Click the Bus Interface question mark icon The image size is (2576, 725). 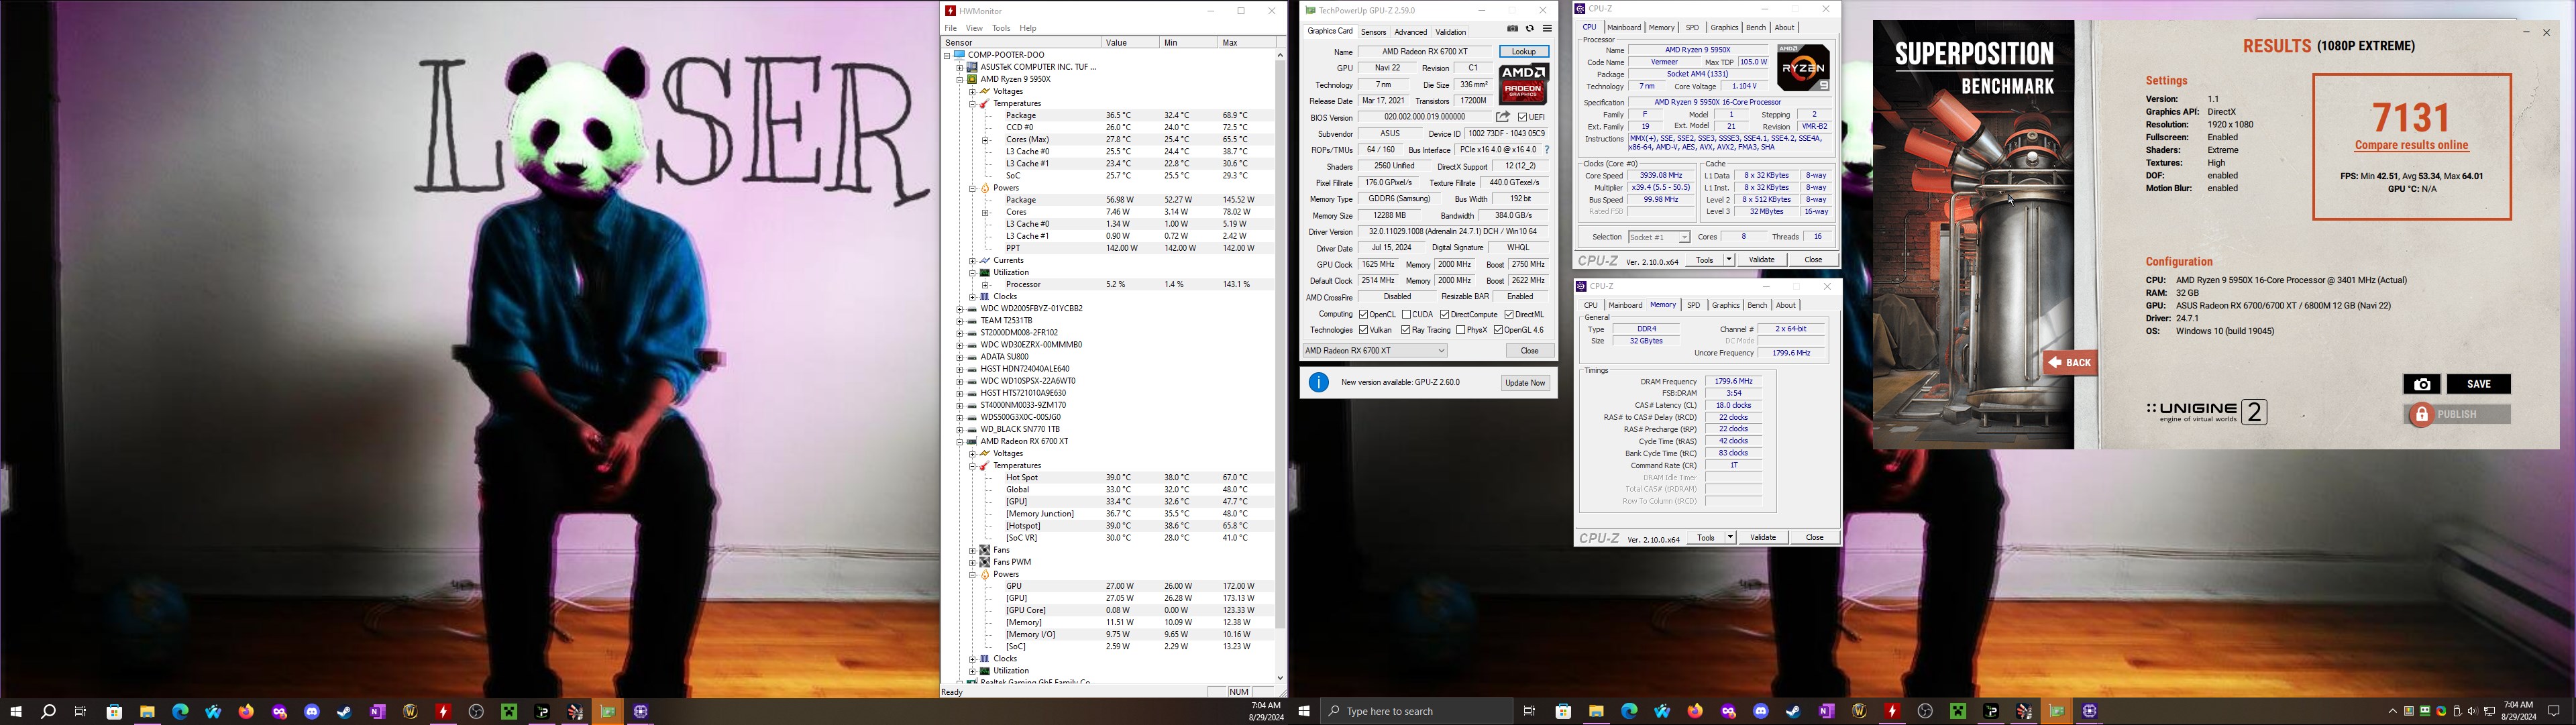1547,150
